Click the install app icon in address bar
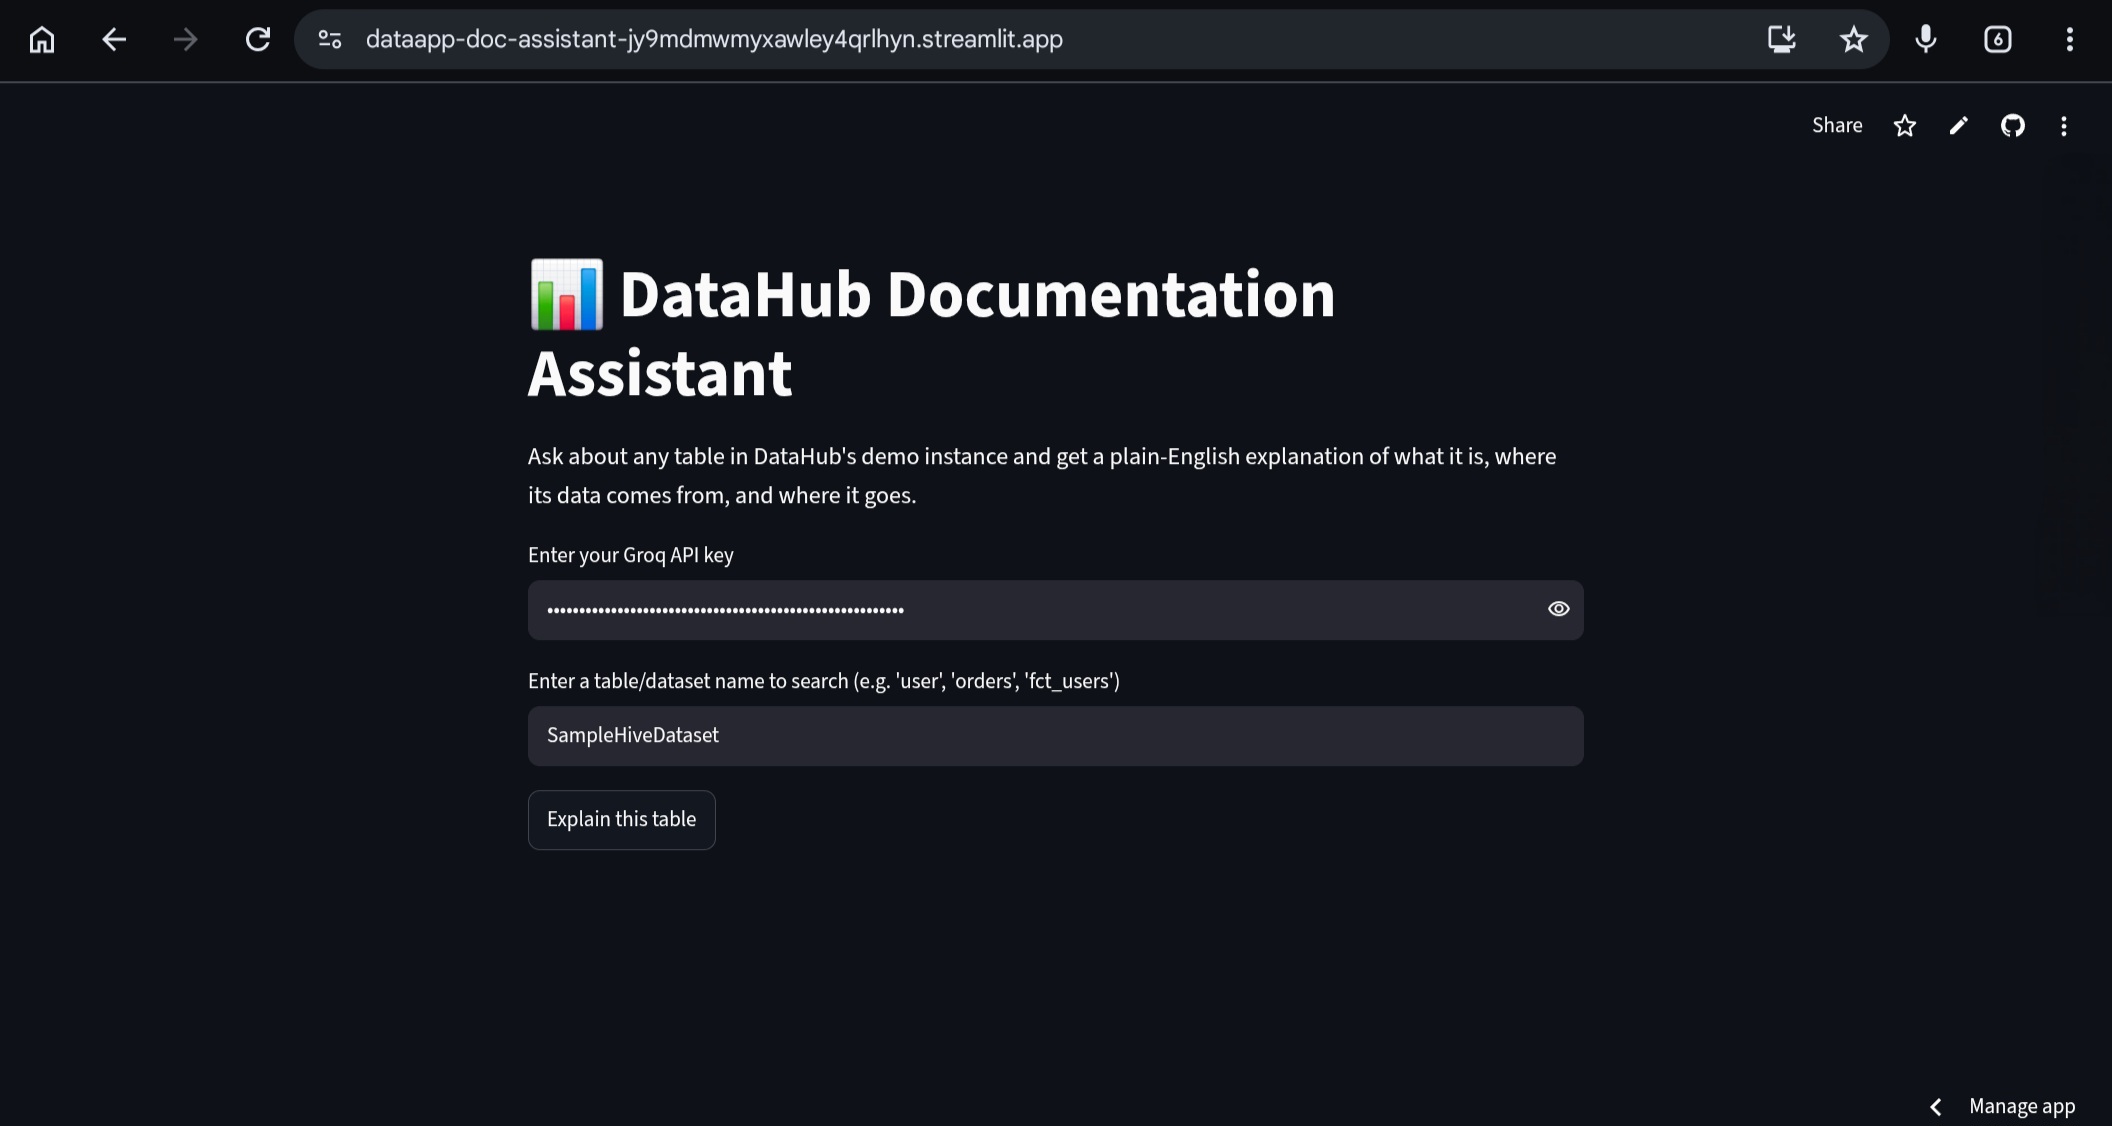This screenshot has width=2112, height=1126. coord(1782,39)
